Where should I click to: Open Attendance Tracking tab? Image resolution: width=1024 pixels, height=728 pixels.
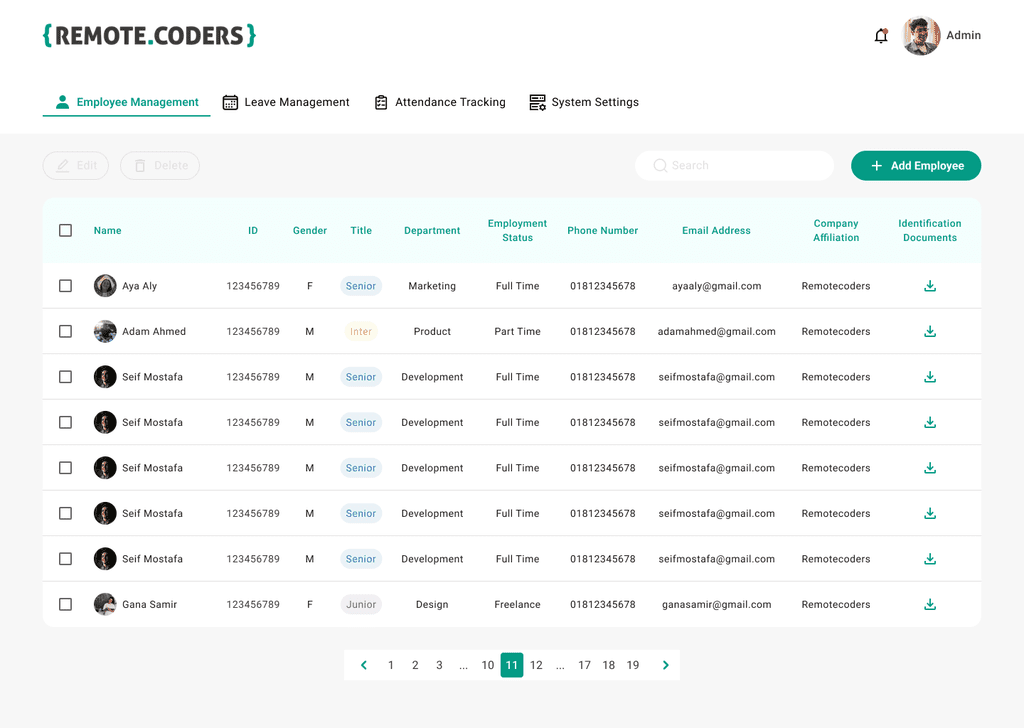[440, 103]
